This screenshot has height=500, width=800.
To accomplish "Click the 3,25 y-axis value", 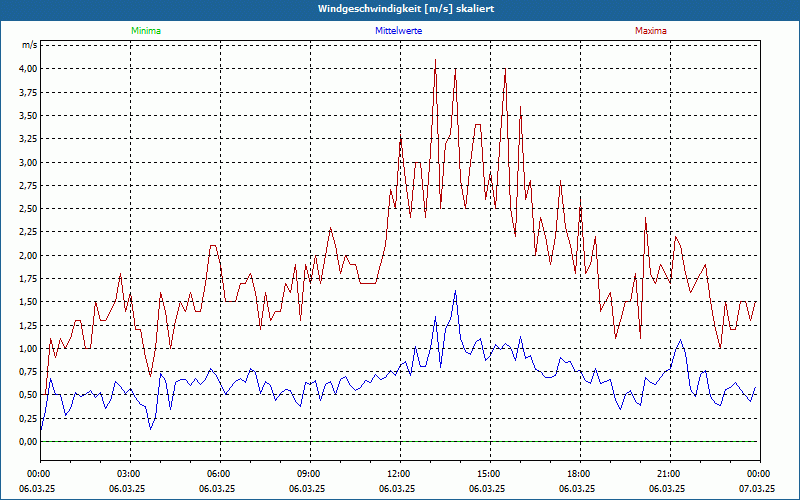I will [x=28, y=139].
